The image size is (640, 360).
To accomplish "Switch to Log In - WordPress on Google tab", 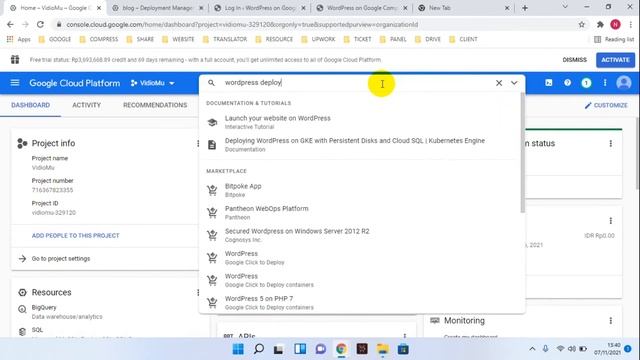I will [260, 8].
